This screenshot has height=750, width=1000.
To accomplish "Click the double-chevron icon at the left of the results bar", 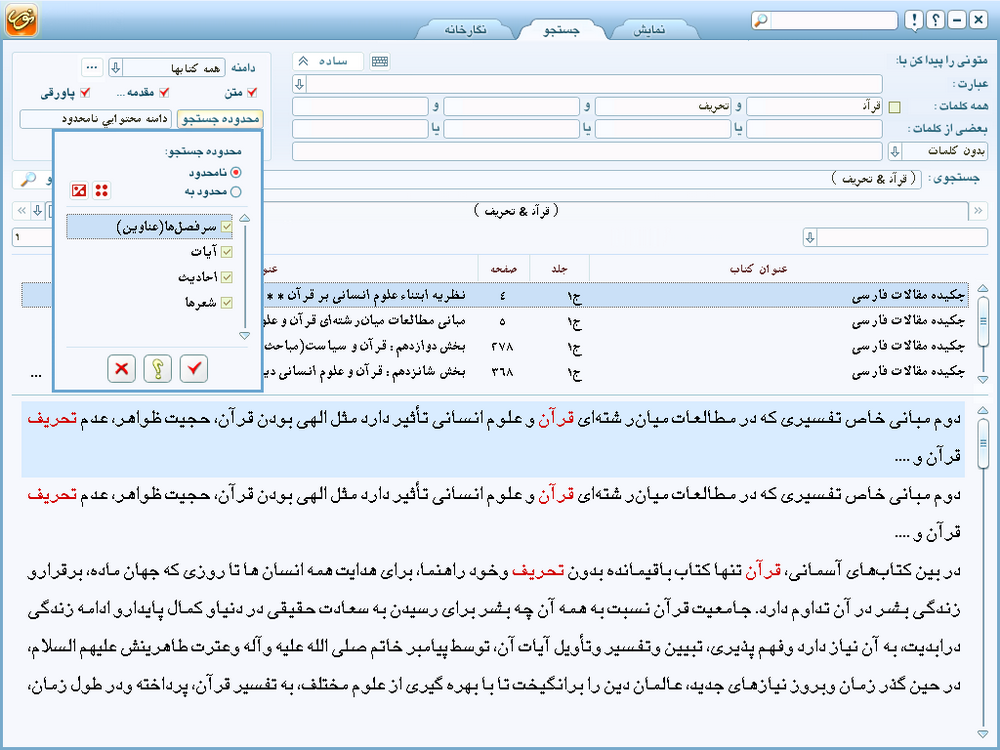I will click(22, 210).
